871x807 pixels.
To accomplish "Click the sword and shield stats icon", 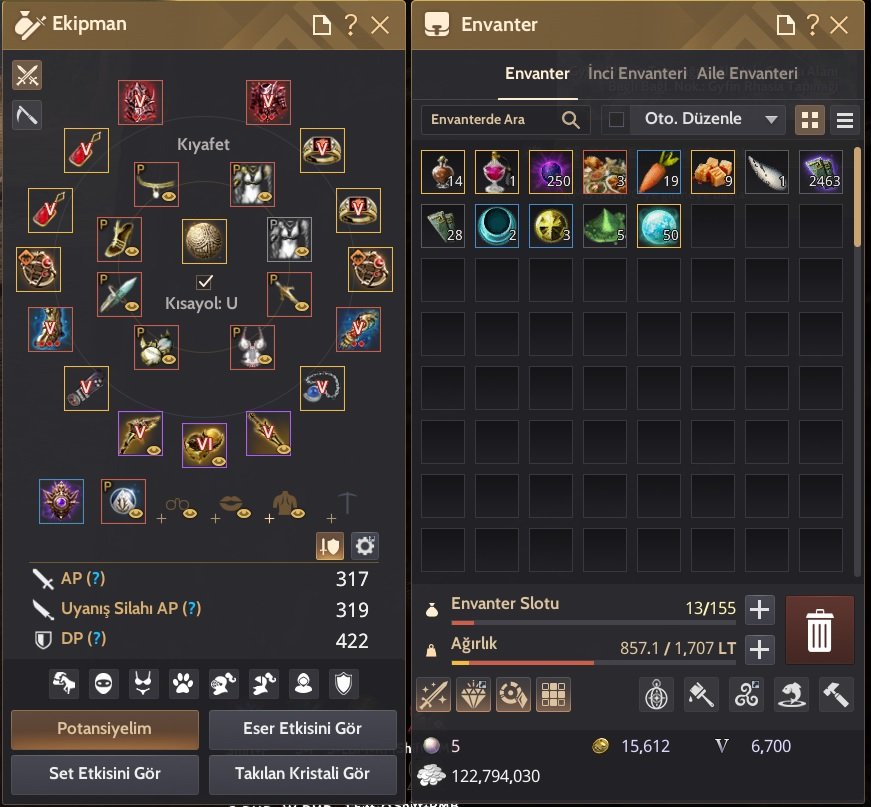I will [x=330, y=546].
